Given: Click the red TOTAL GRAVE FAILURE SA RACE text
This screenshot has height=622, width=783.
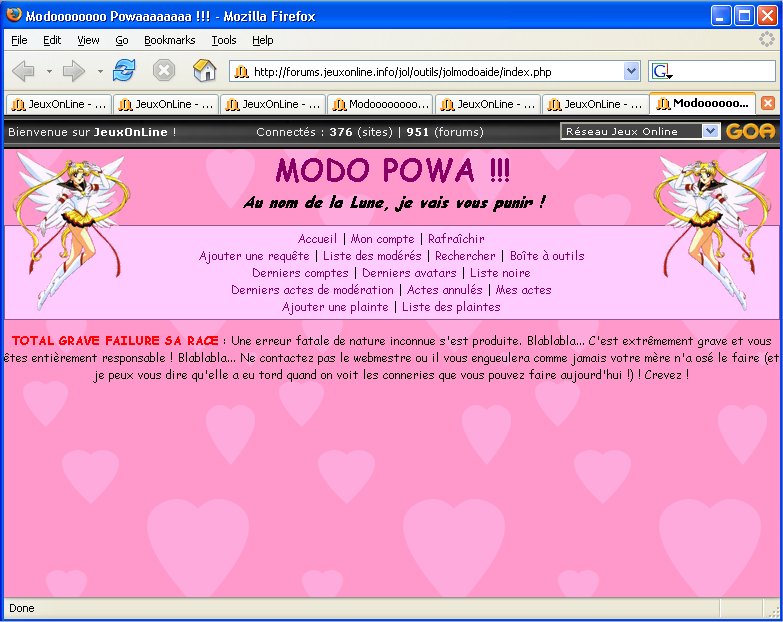Looking at the screenshot, I should pyautogui.click(x=115, y=340).
